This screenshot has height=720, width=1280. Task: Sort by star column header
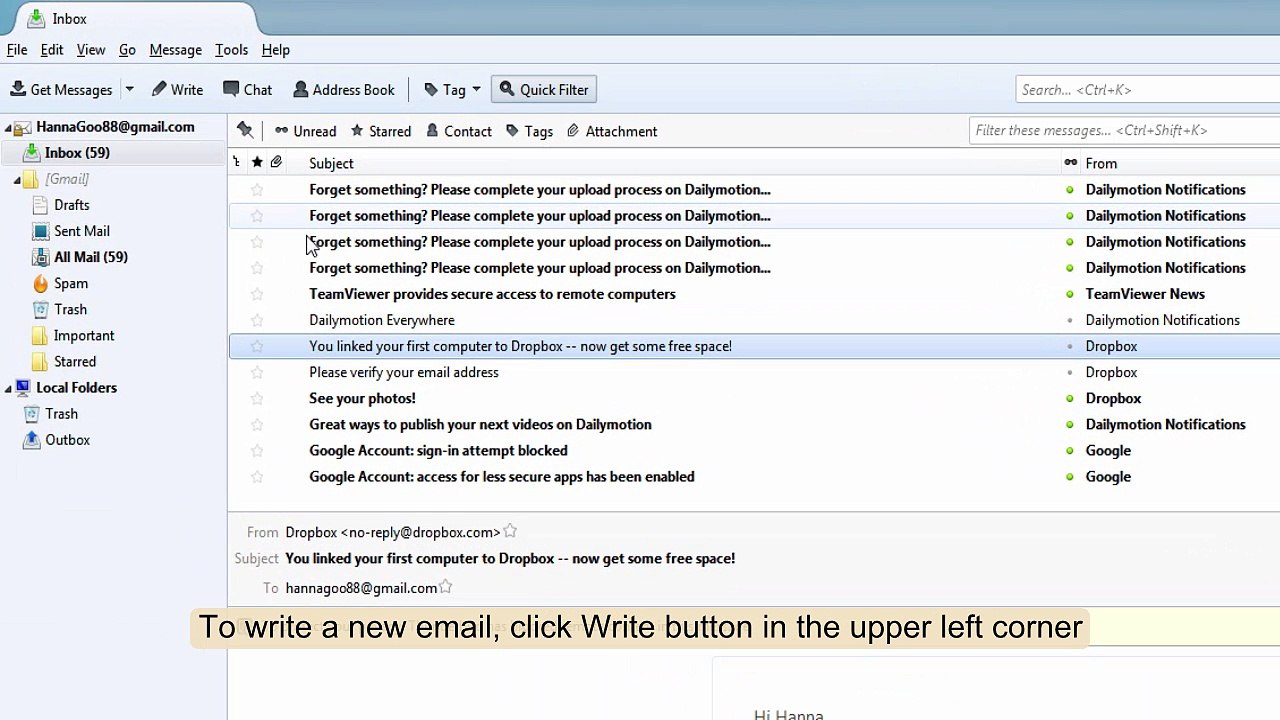(257, 163)
